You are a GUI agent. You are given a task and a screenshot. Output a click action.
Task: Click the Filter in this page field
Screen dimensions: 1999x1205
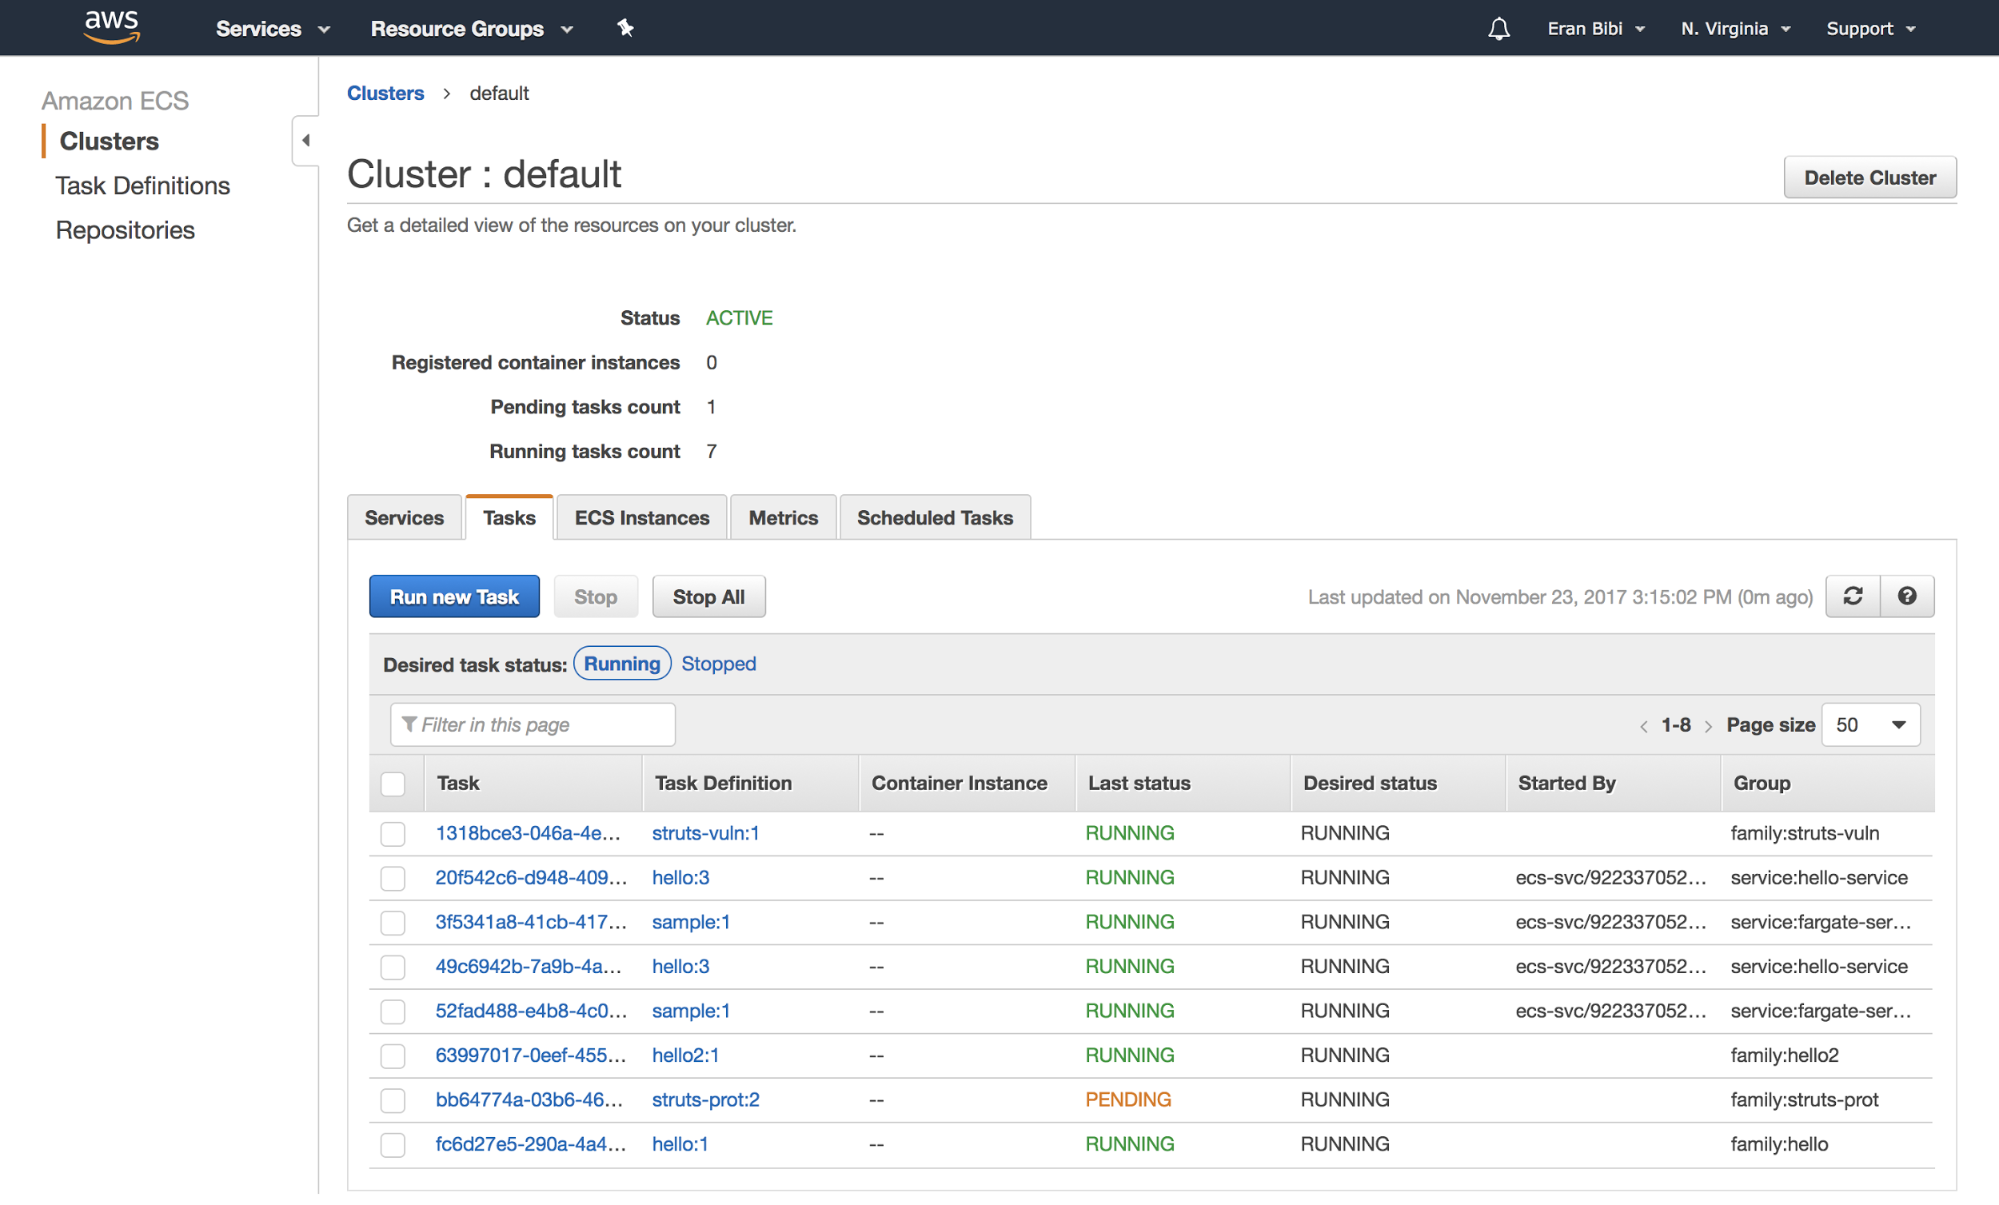click(533, 725)
